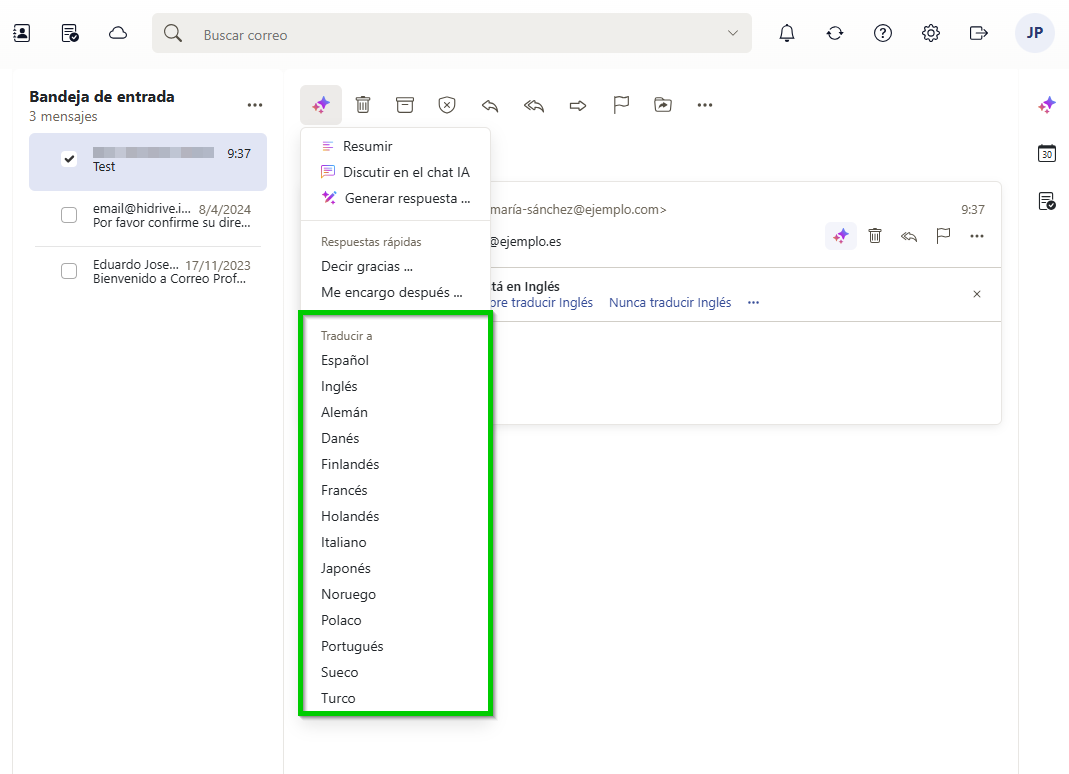Open the contacts icon in the top bar
This screenshot has width=1069, height=774.
21,32
